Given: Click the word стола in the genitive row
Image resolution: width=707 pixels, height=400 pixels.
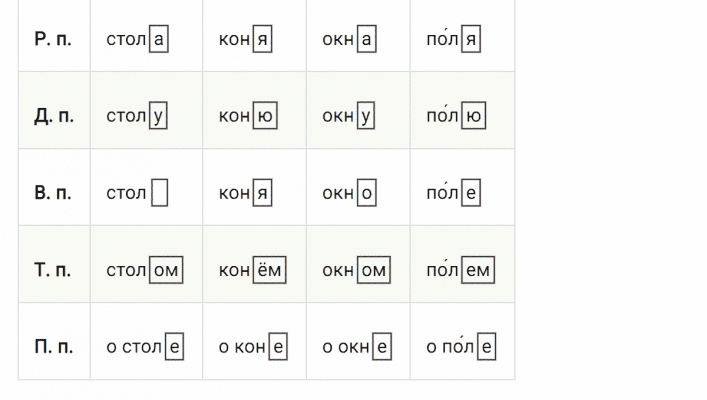Looking at the screenshot, I should coord(136,39).
